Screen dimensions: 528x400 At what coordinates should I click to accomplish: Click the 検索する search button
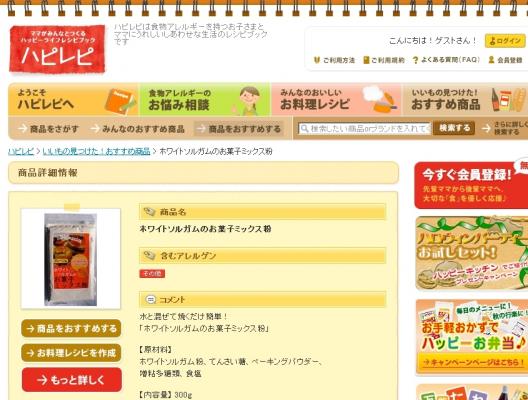(454, 128)
